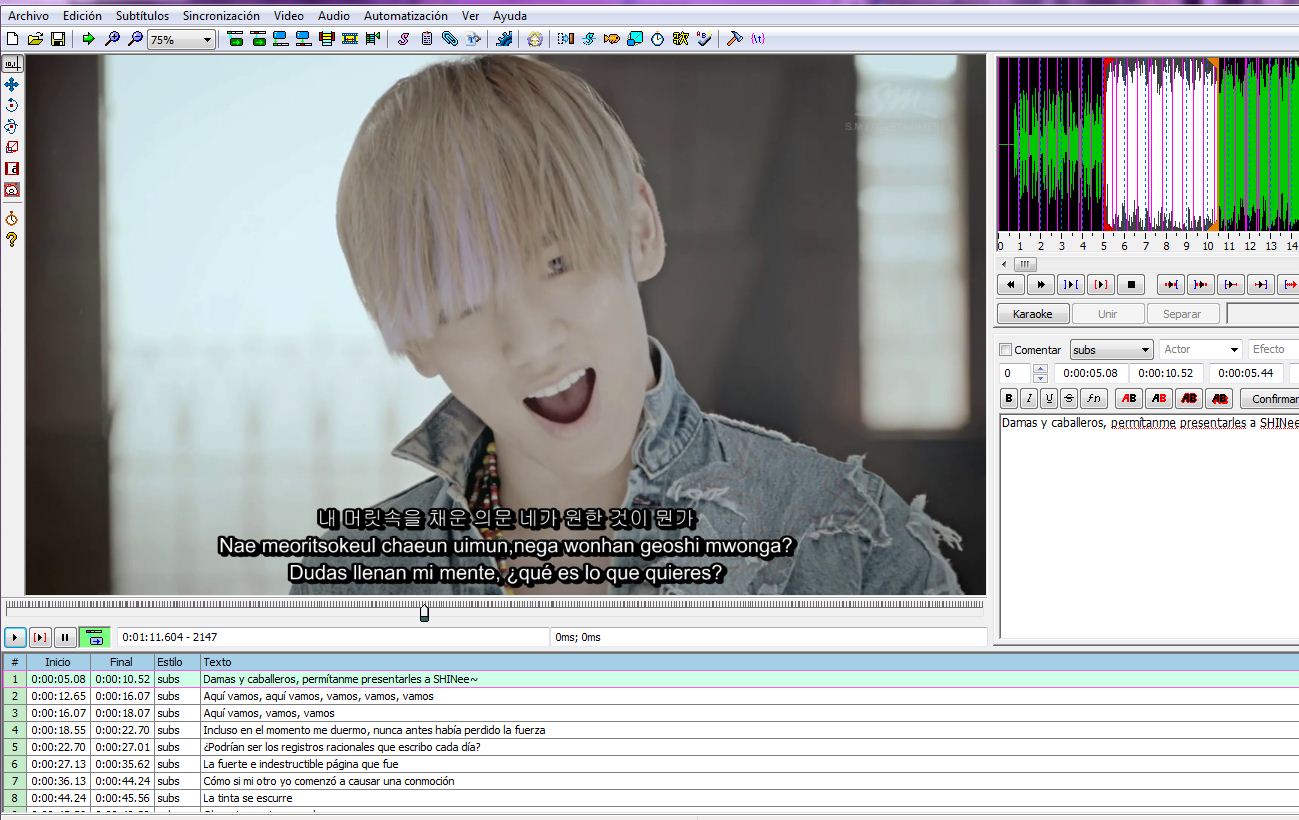Image resolution: width=1299 pixels, height=820 pixels.
Task: Increase the layer number stepper
Action: click(1040, 368)
